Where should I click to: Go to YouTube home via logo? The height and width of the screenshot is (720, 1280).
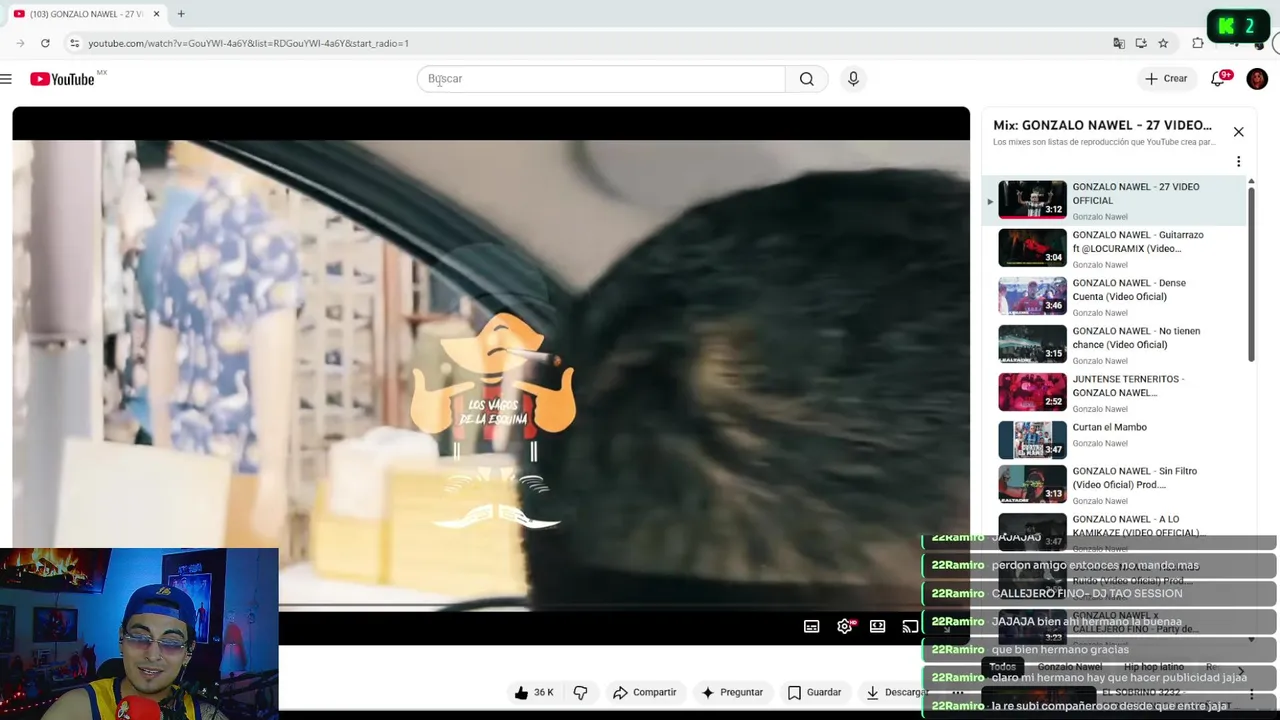[x=62, y=79]
